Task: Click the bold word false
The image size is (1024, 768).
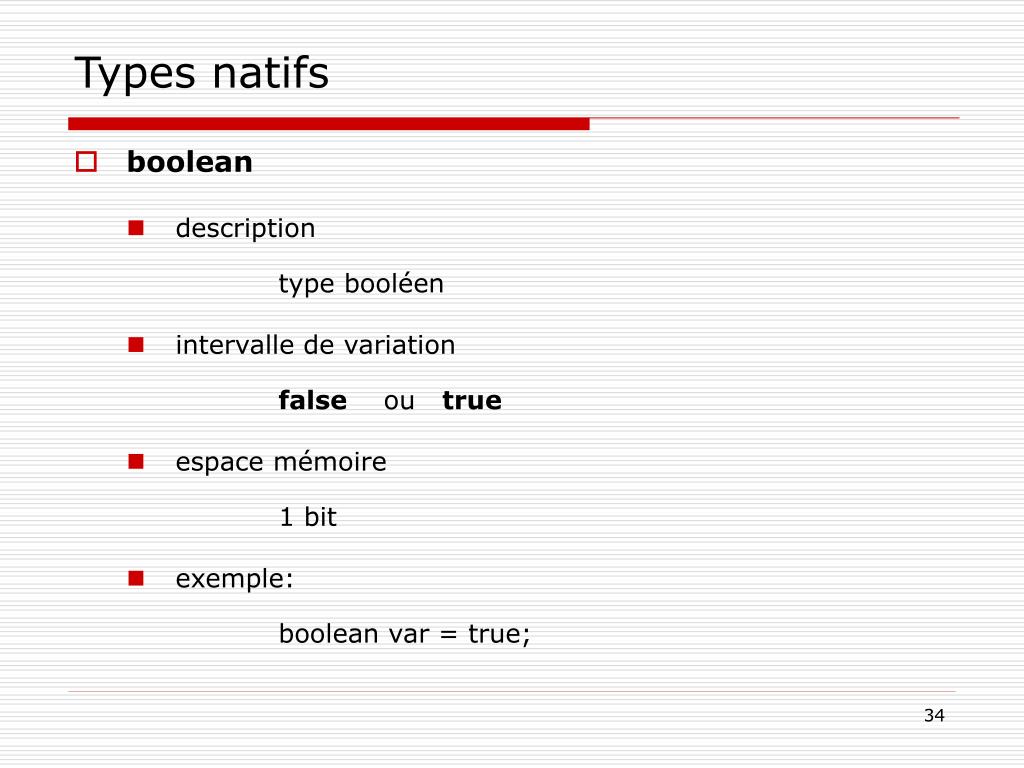Action: tap(313, 400)
